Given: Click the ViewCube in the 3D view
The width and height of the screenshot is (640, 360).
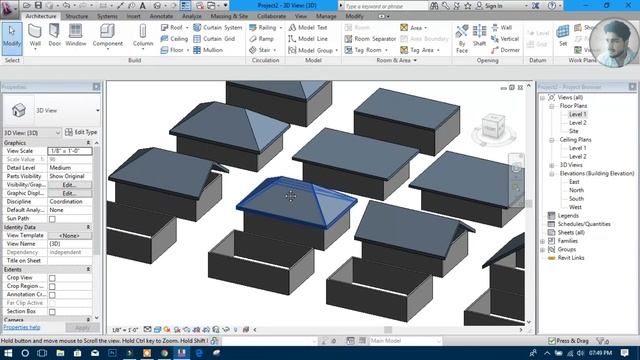Looking at the screenshot, I should [493, 128].
